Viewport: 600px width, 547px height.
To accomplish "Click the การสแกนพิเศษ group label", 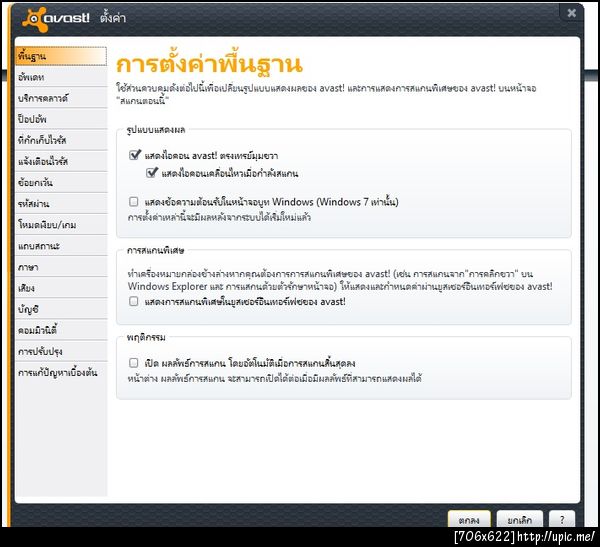I will [155, 251].
